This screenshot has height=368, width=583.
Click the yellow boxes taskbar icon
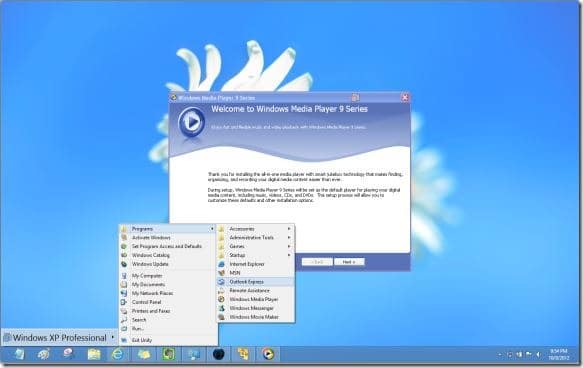tap(243, 354)
